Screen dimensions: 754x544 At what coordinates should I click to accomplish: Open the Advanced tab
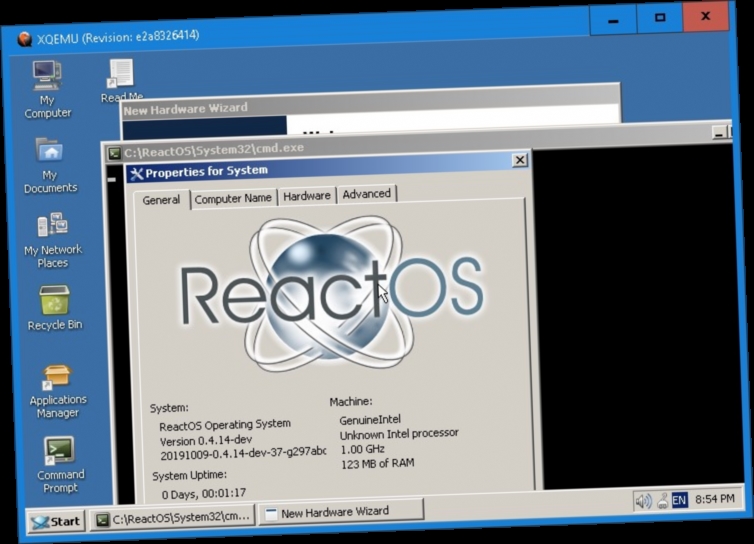pos(366,194)
